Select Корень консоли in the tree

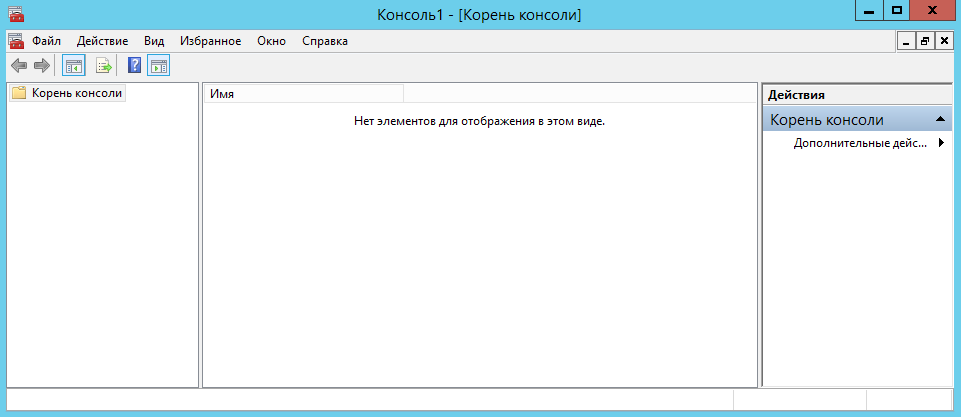tap(76, 93)
